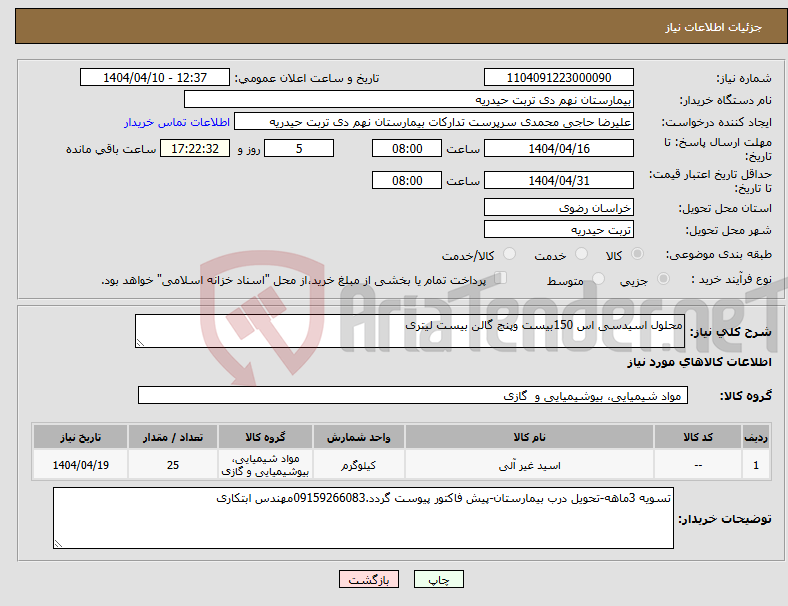This screenshot has height=606, width=788.
Task: Click the request creator name field
Action: [x=434, y=122]
